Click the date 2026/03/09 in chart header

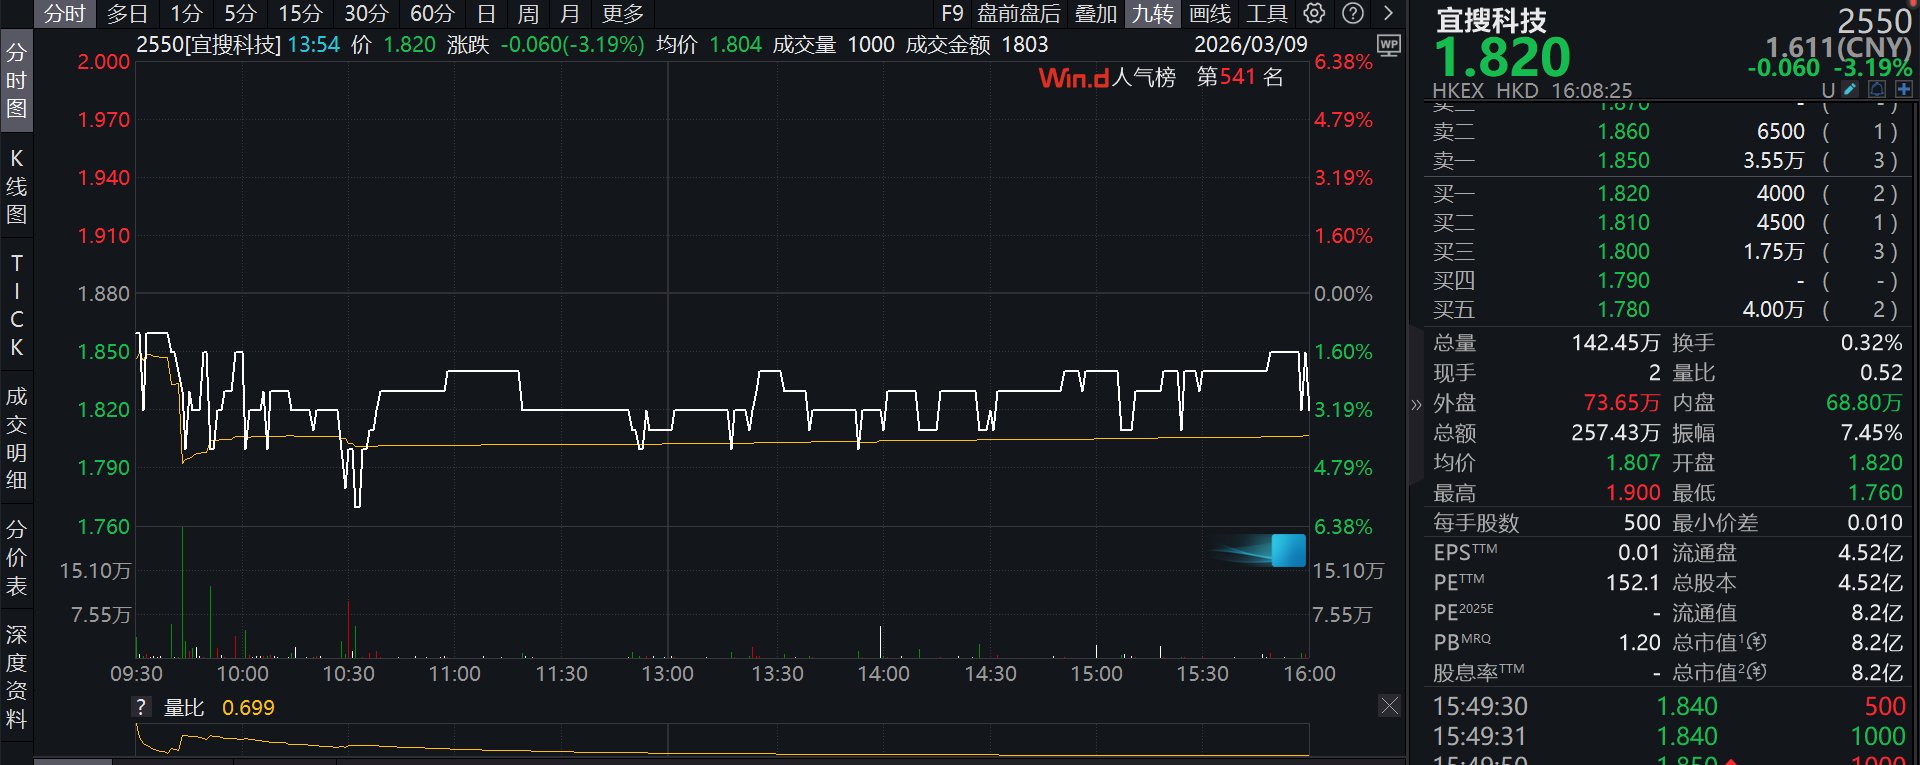(x=1250, y=45)
